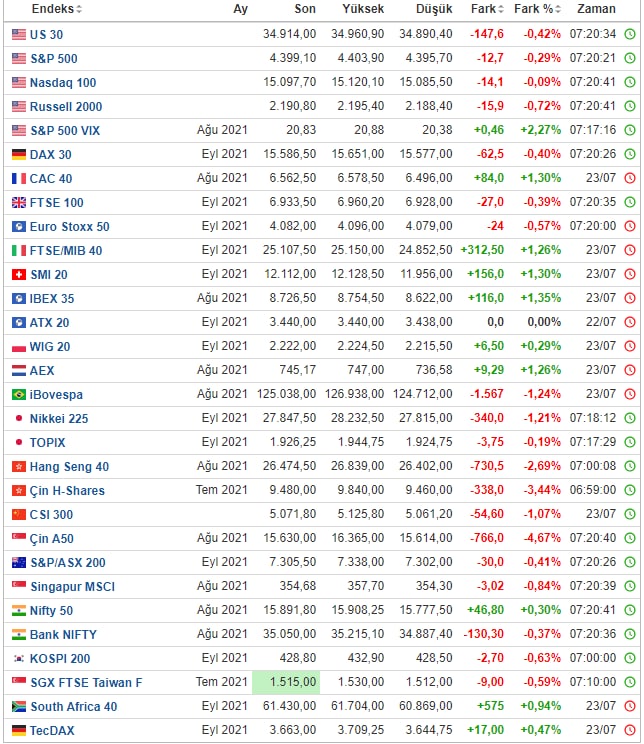Click the green clock icon in CSI 300 row
The width and height of the screenshot is (644, 744).
pyautogui.click(x=630, y=514)
